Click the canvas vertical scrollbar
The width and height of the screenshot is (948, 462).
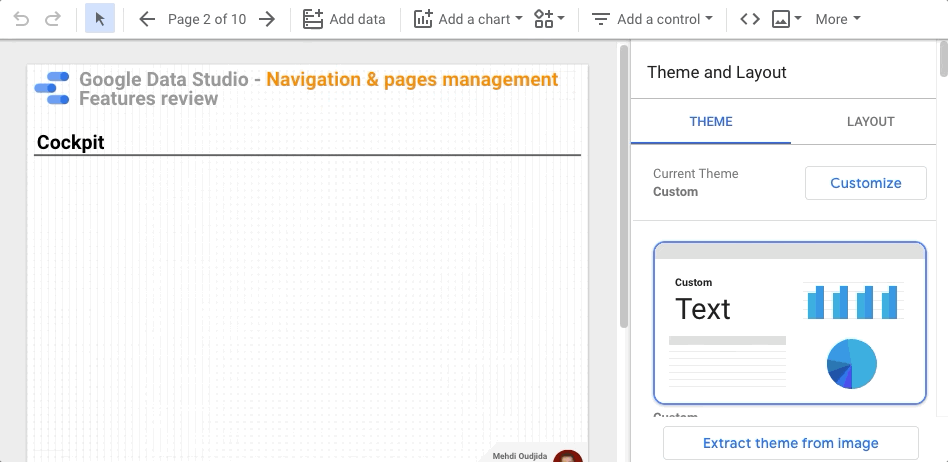pyautogui.click(x=624, y=186)
